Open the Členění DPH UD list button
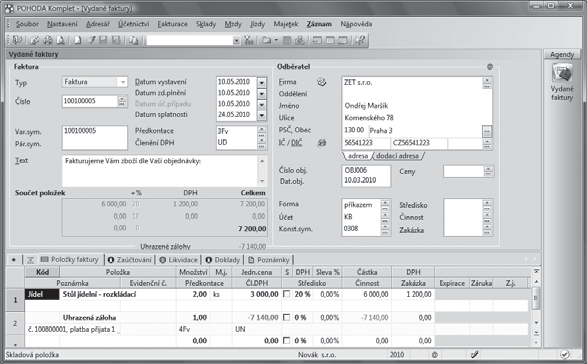This screenshot has height=364, width=587. click(x=262, y=143)
